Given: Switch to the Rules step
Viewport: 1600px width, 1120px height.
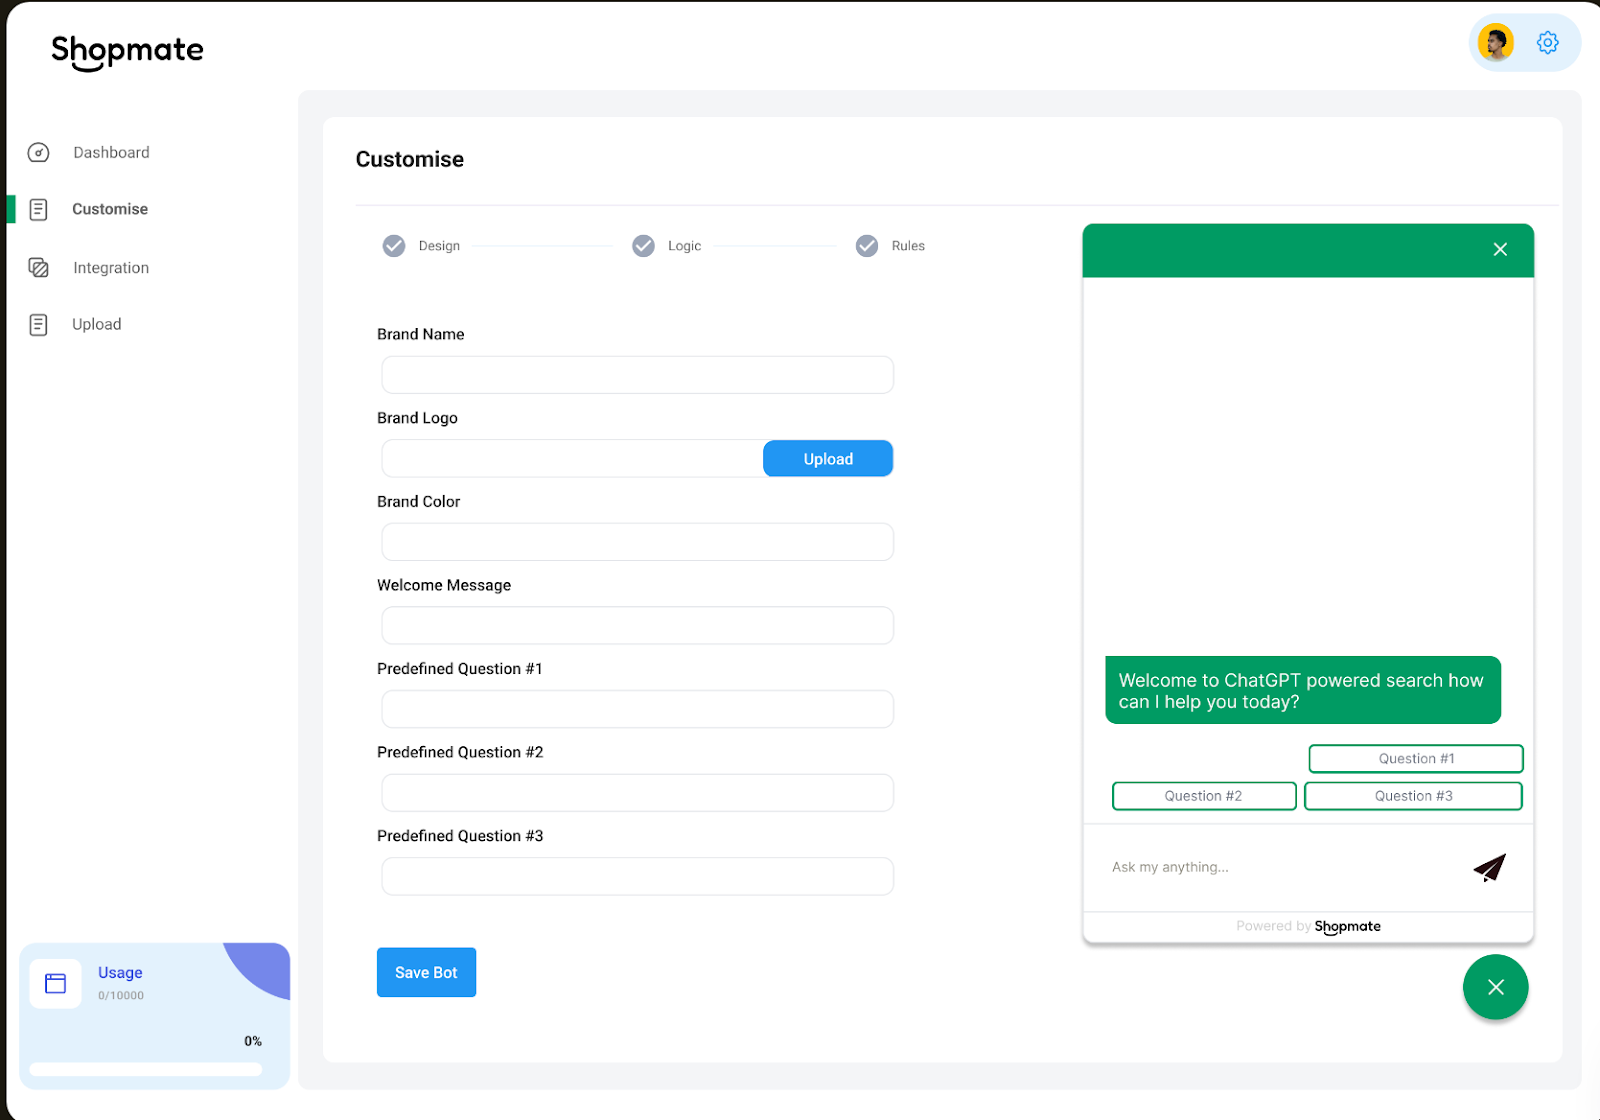Looking at the screenshot, I should click(908, 246).
